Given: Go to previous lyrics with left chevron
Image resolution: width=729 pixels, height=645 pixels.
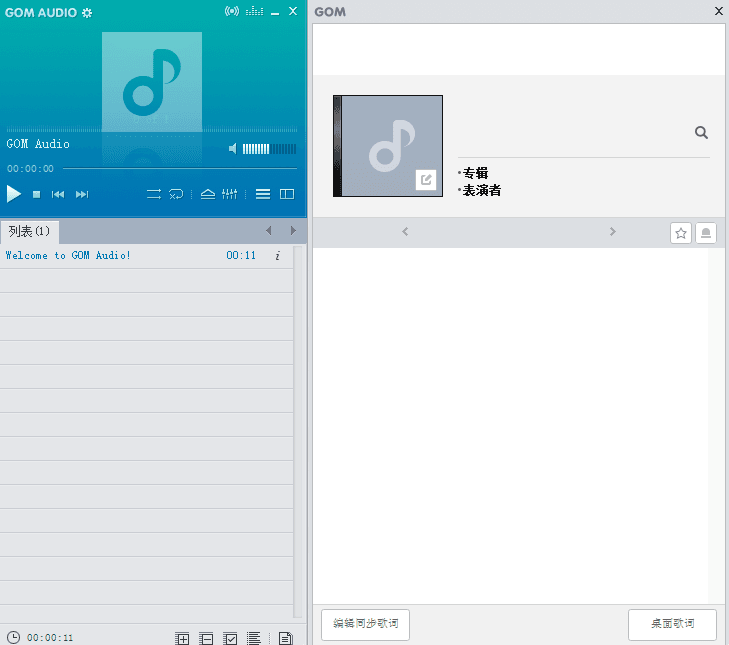Looking at the screenshot, I should click(x=405, y=232).
